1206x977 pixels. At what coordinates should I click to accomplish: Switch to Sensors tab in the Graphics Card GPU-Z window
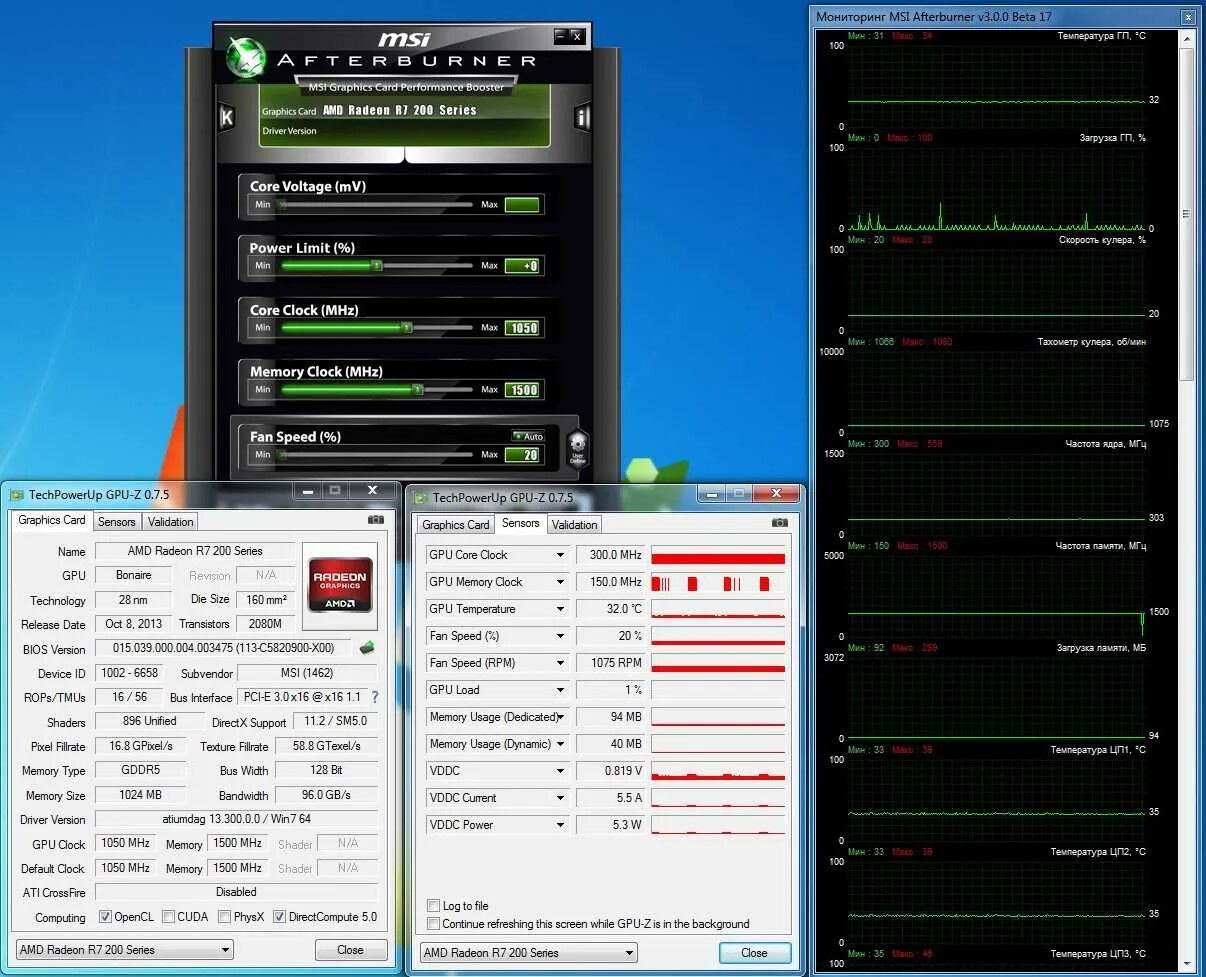116,522
